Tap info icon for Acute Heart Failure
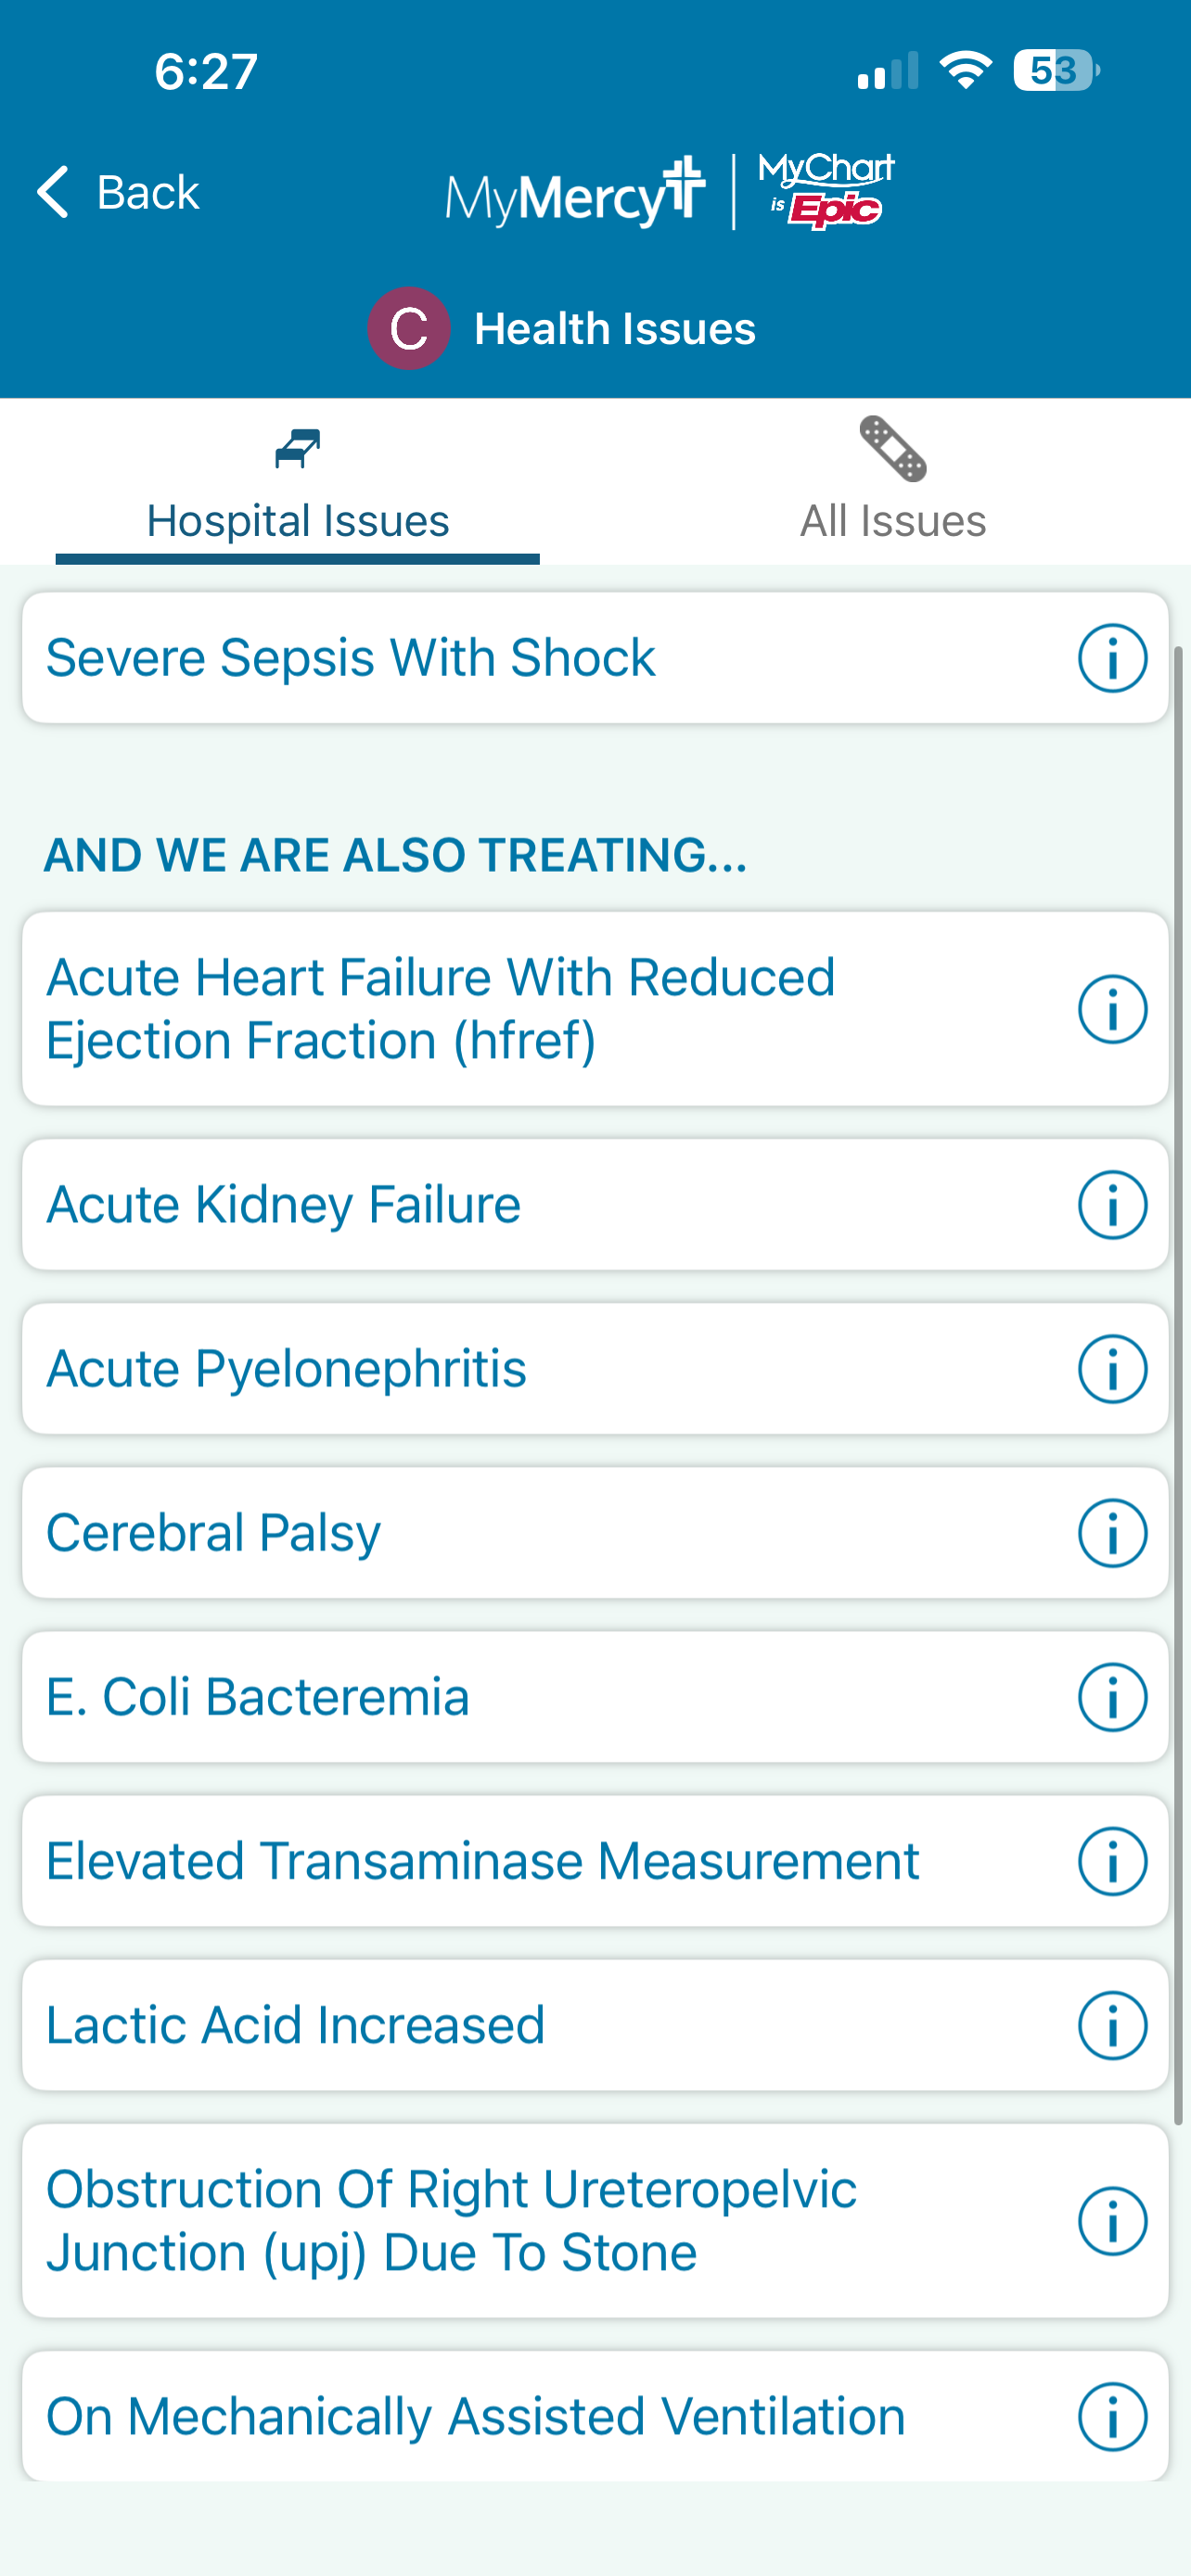1191x2576 pixels. [x=1111, y=1009]
